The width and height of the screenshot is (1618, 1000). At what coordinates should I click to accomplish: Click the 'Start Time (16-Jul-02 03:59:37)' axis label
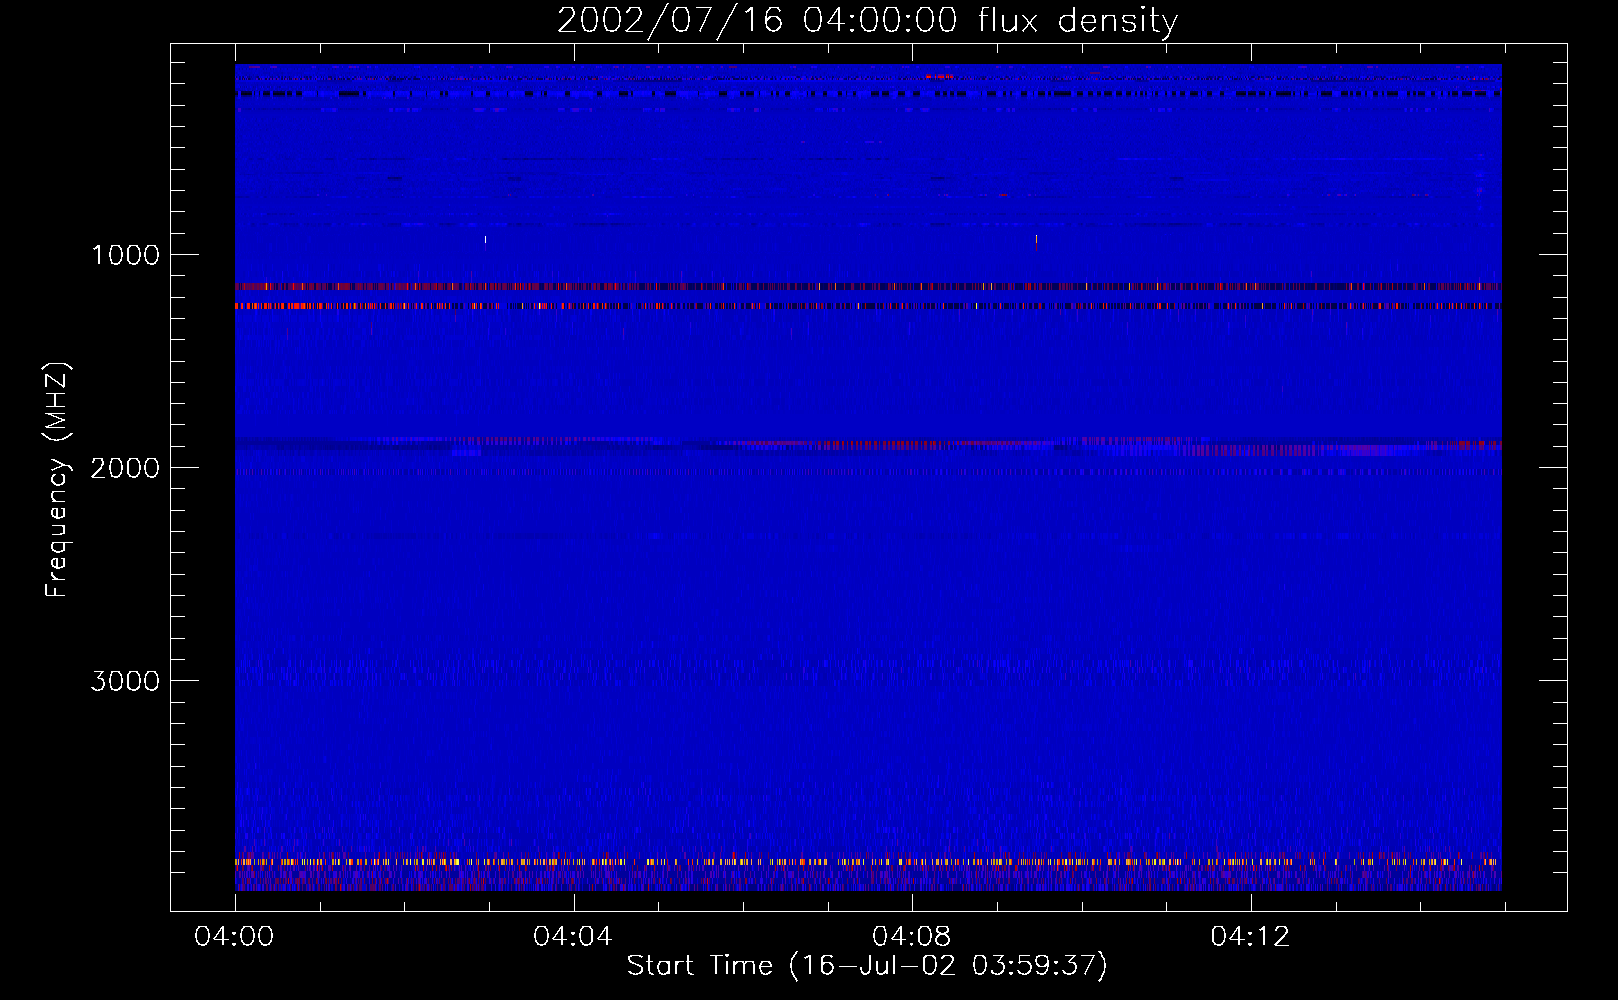coord(867,966)
